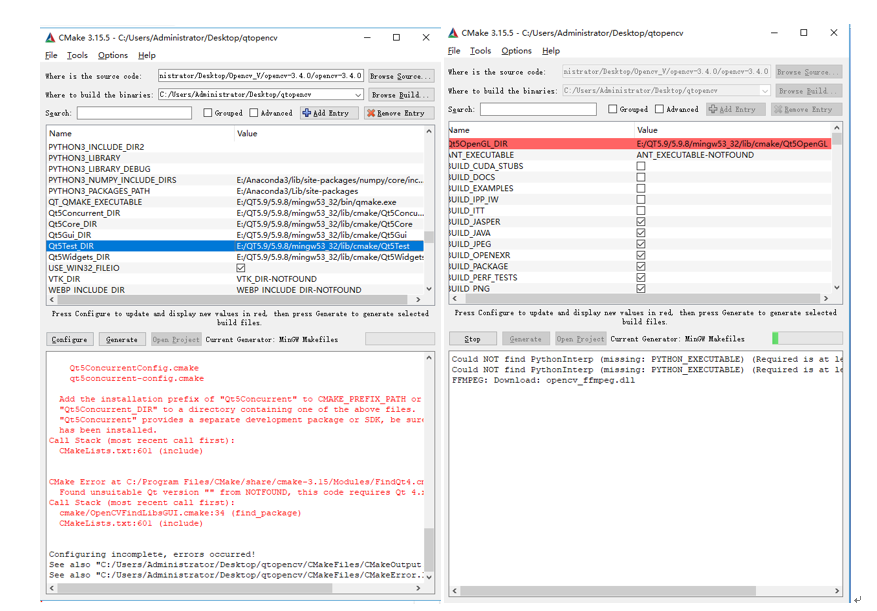Click the red X Remove Entry icon in left window
The height and width of the screenshot is (611, 877).
coord(371,113)
